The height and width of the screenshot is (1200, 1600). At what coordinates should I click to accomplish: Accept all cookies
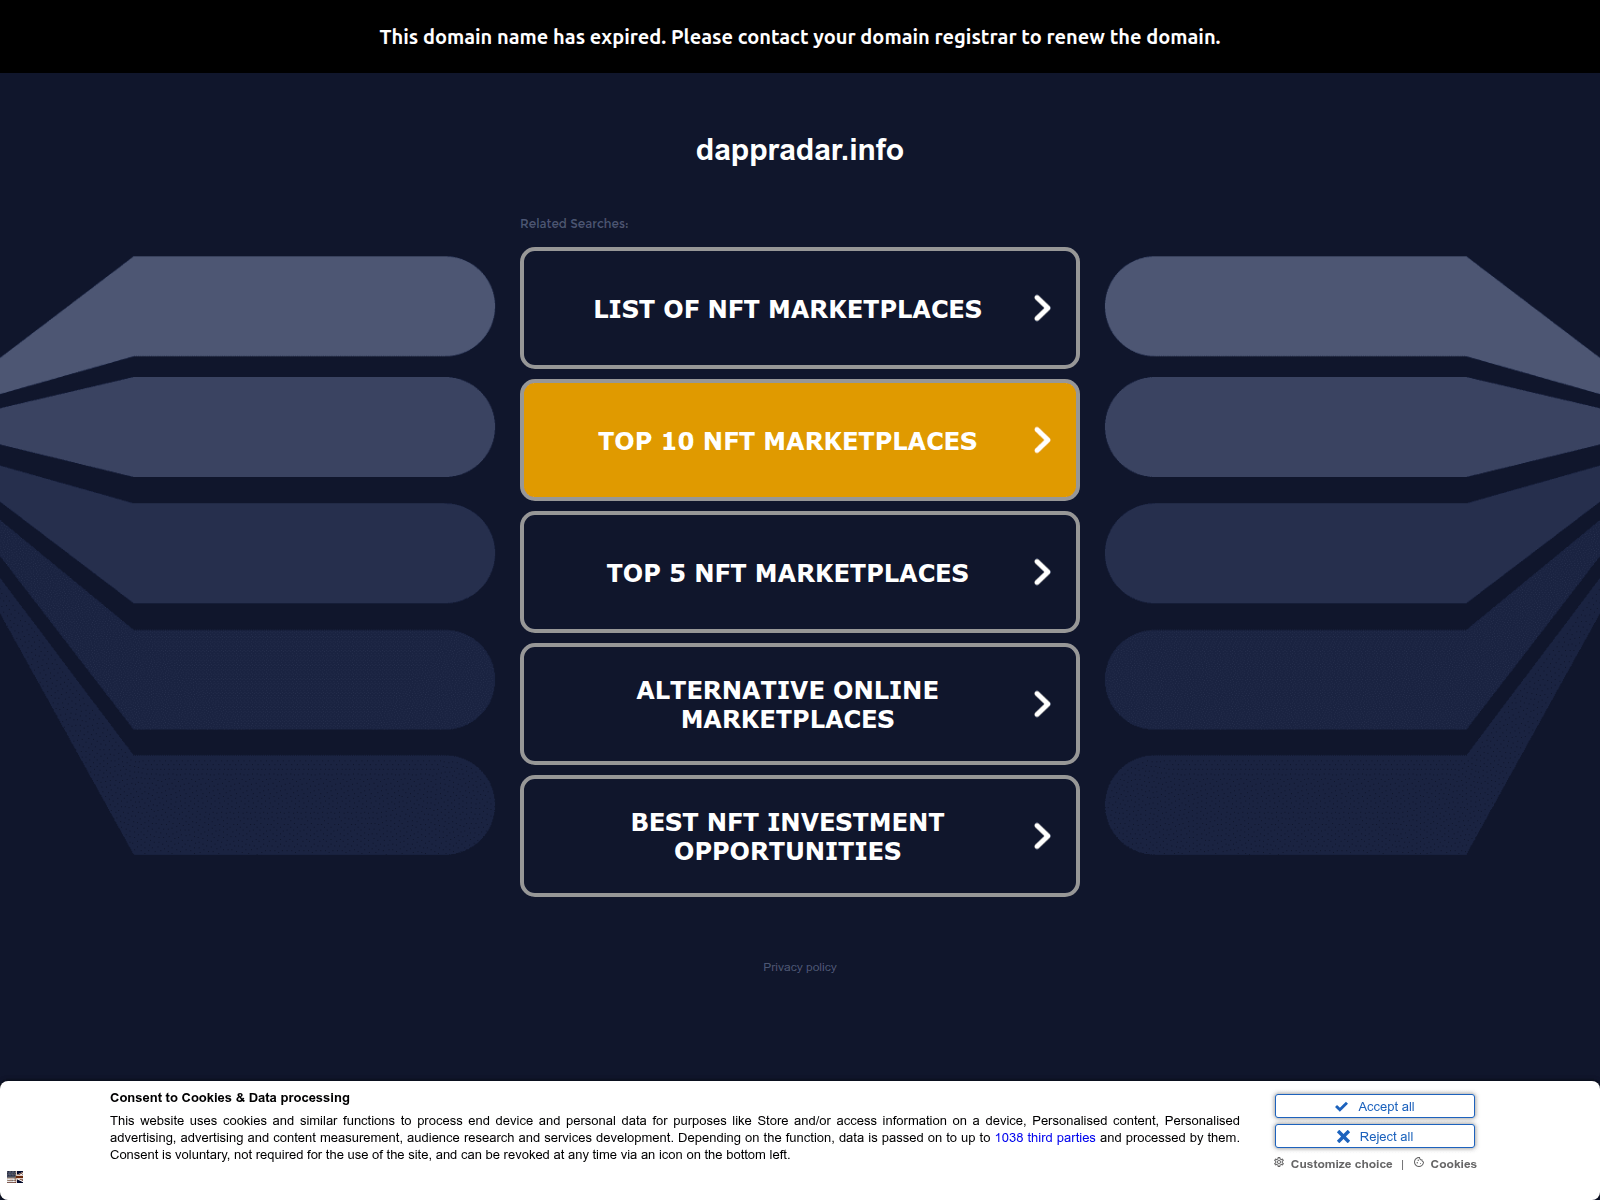[x=1374, y=1106]
